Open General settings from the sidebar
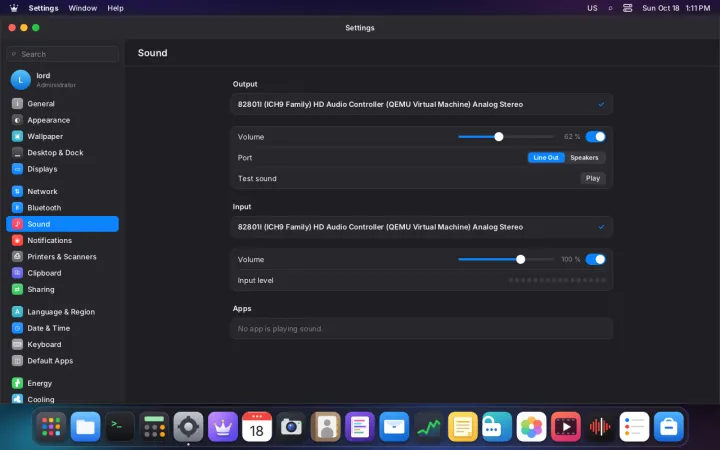720x450 pixels. (x=62, y=104)
